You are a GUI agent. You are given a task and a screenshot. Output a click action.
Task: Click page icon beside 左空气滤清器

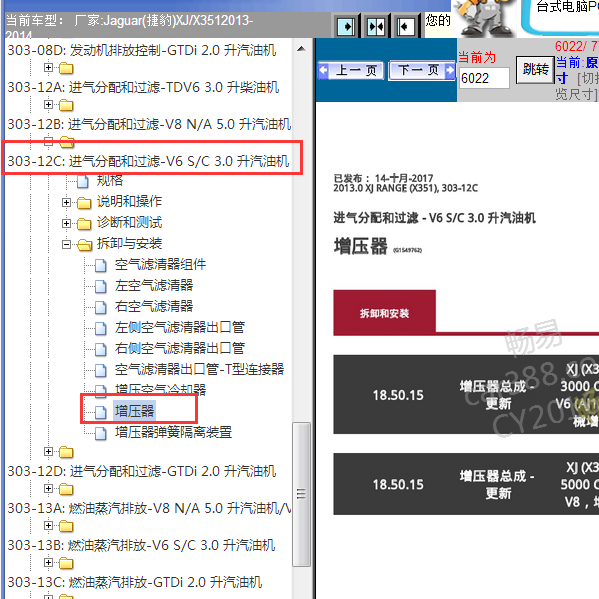click(101, 286)
